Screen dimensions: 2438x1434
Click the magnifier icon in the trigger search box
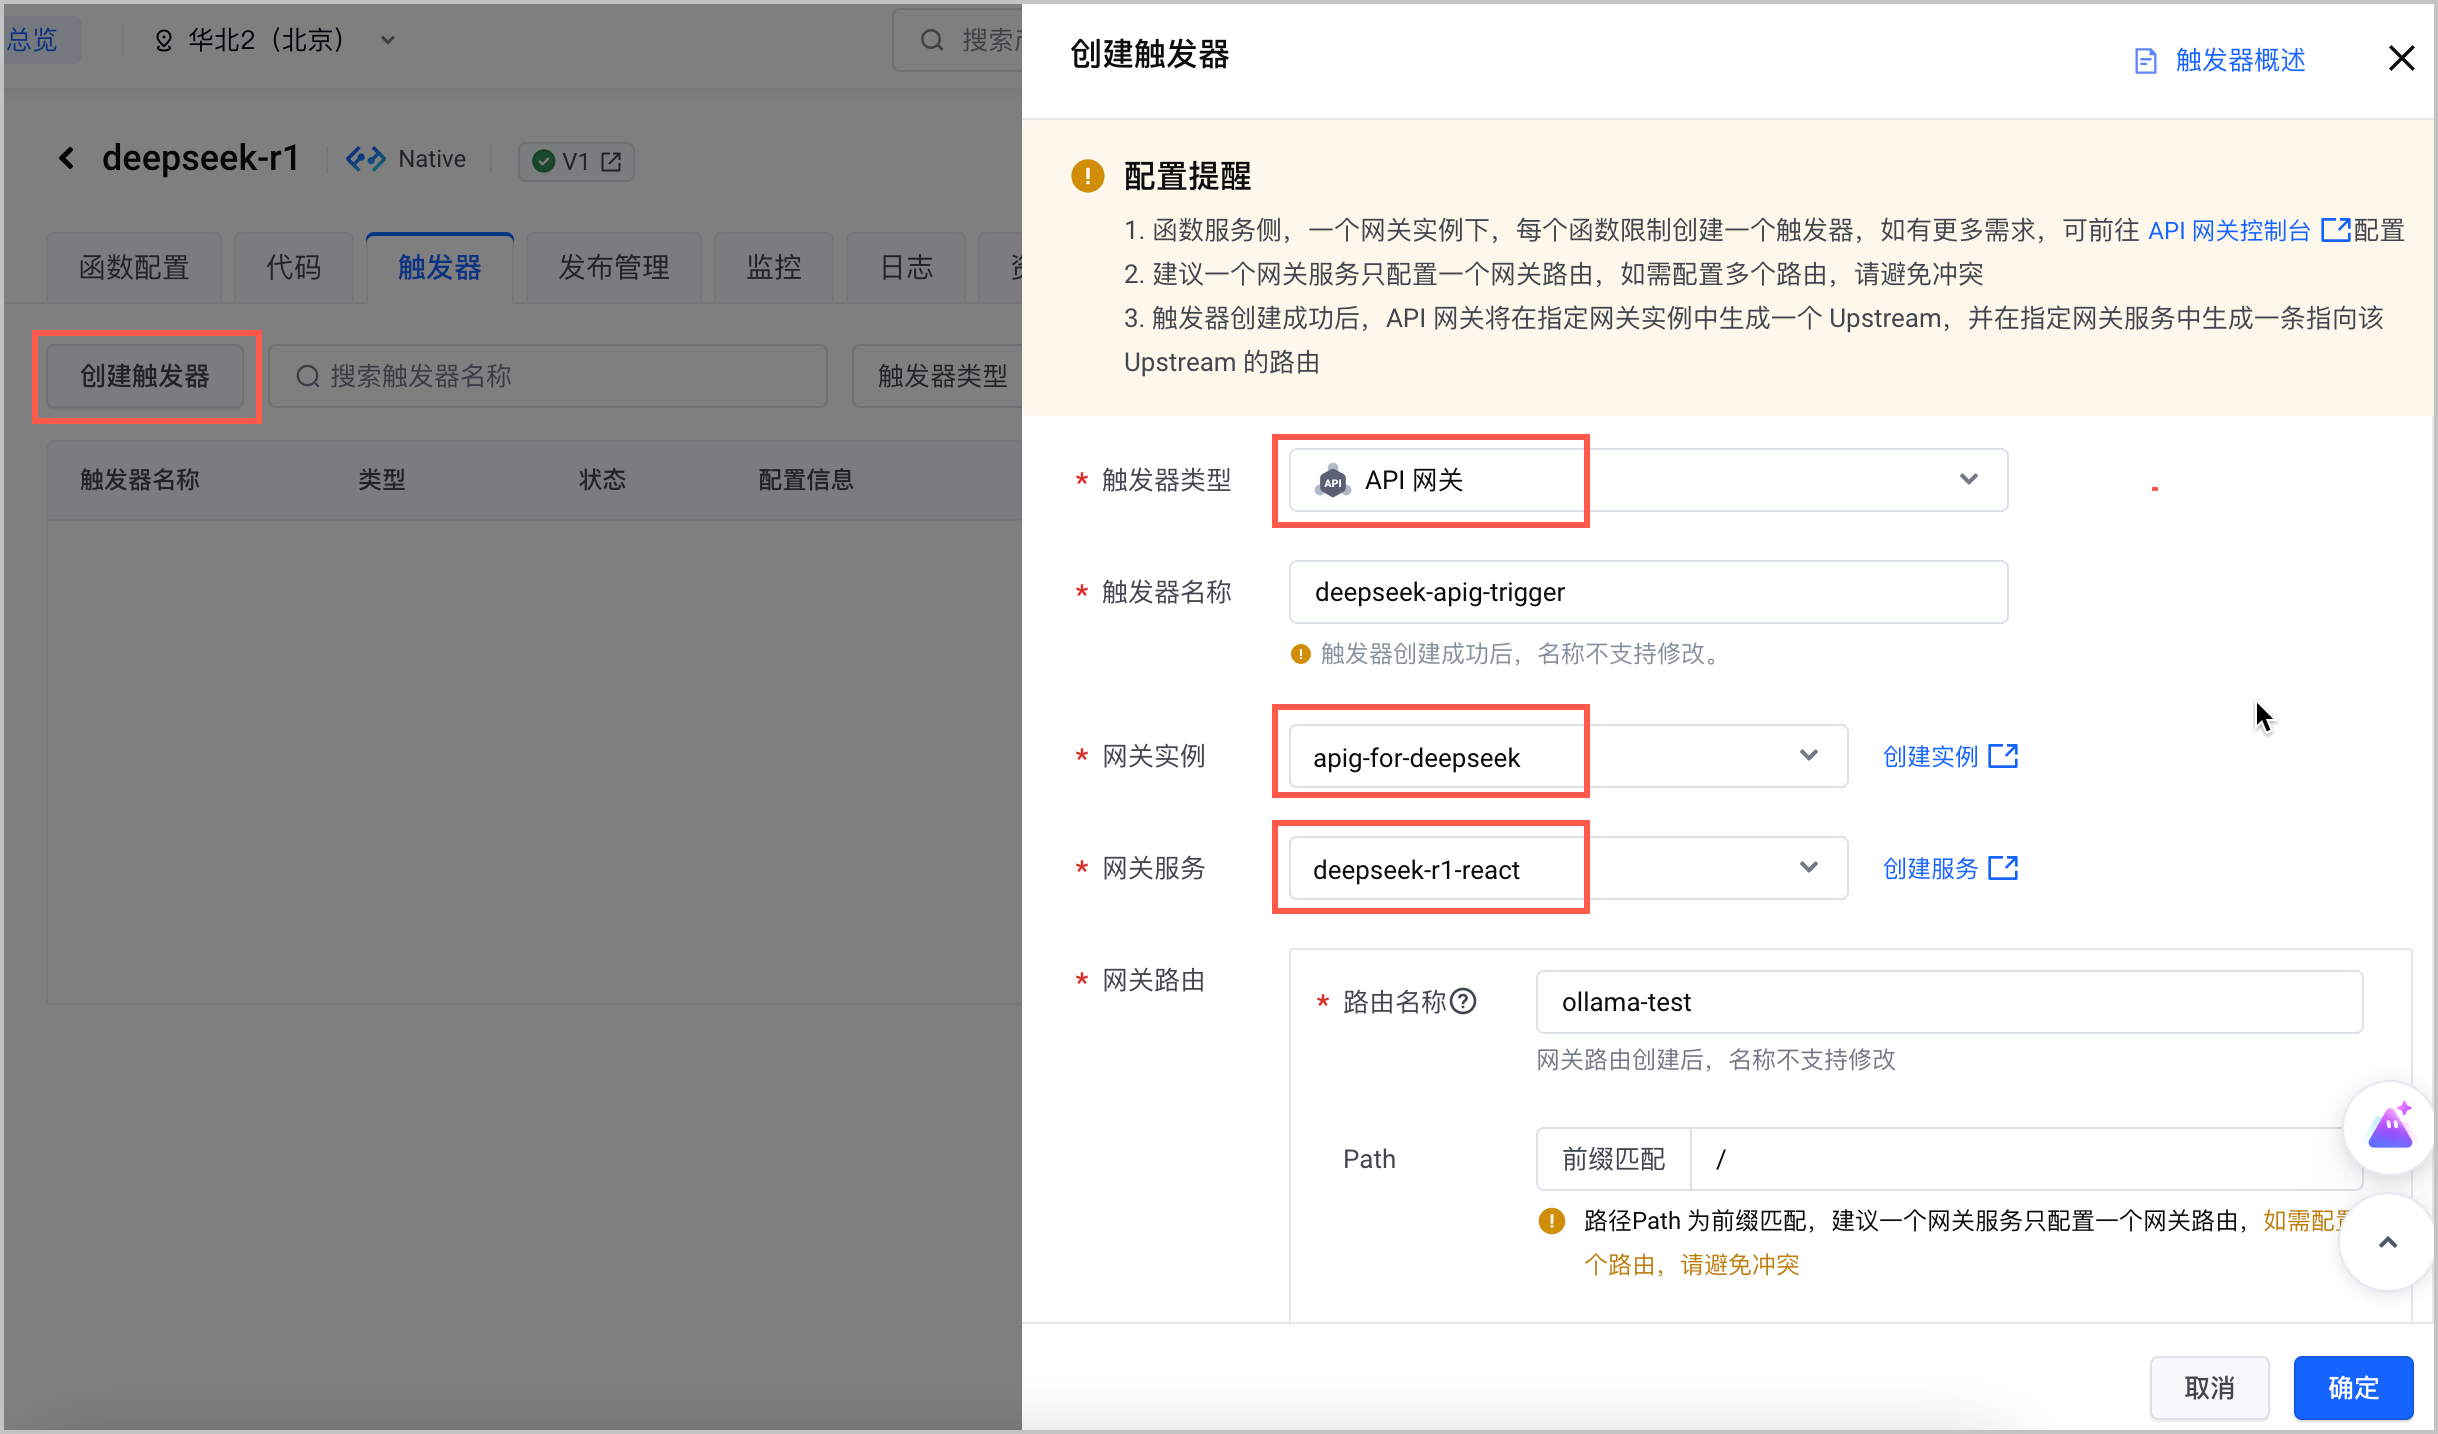[308, 376]
